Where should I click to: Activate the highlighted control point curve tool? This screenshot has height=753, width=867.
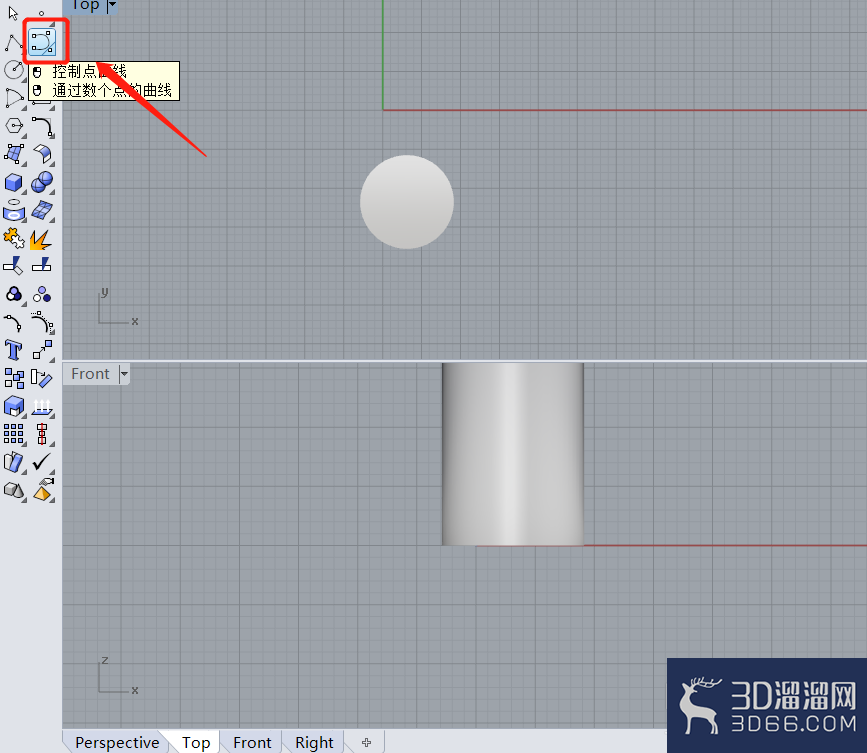point(42,43)
